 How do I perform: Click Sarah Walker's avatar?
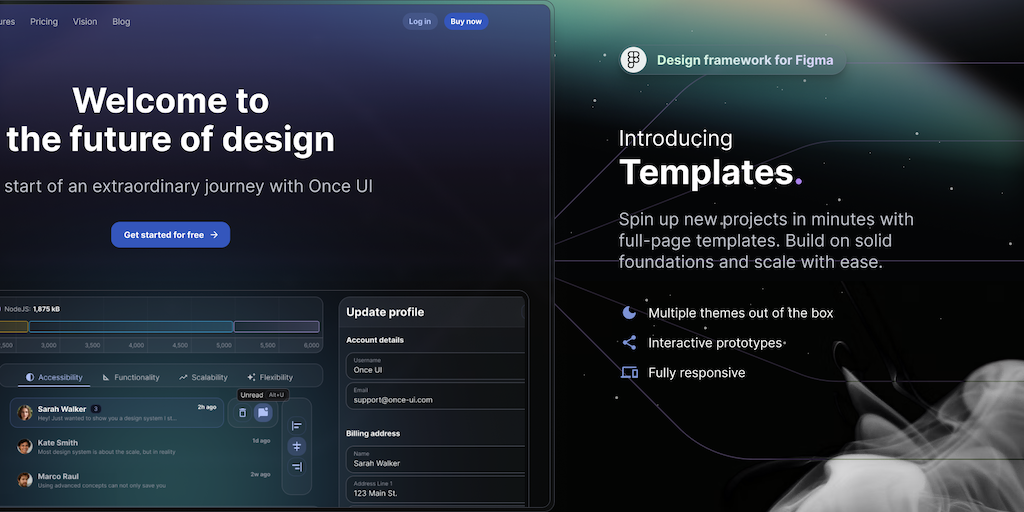(x=25, y=413)
